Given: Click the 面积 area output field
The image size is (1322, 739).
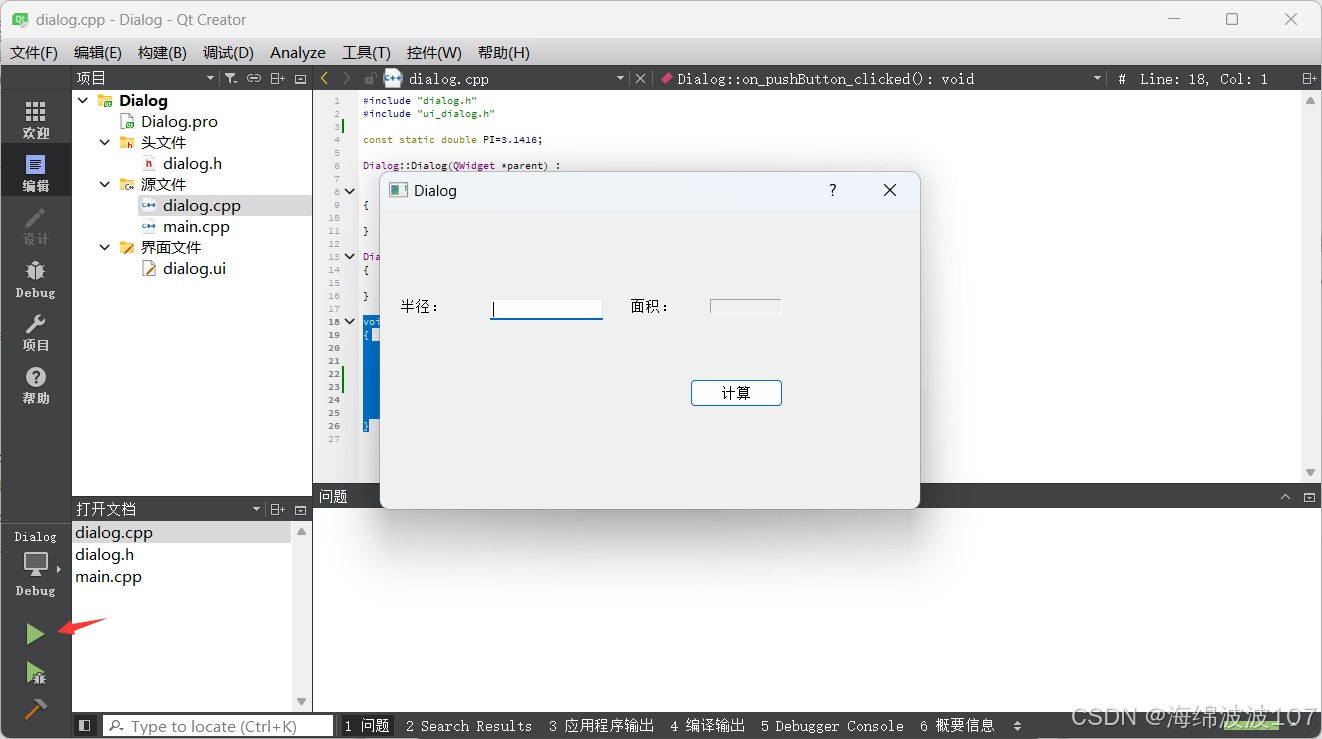Looking at the screenshot, I should pyautogui.click(x=745, y=306).
